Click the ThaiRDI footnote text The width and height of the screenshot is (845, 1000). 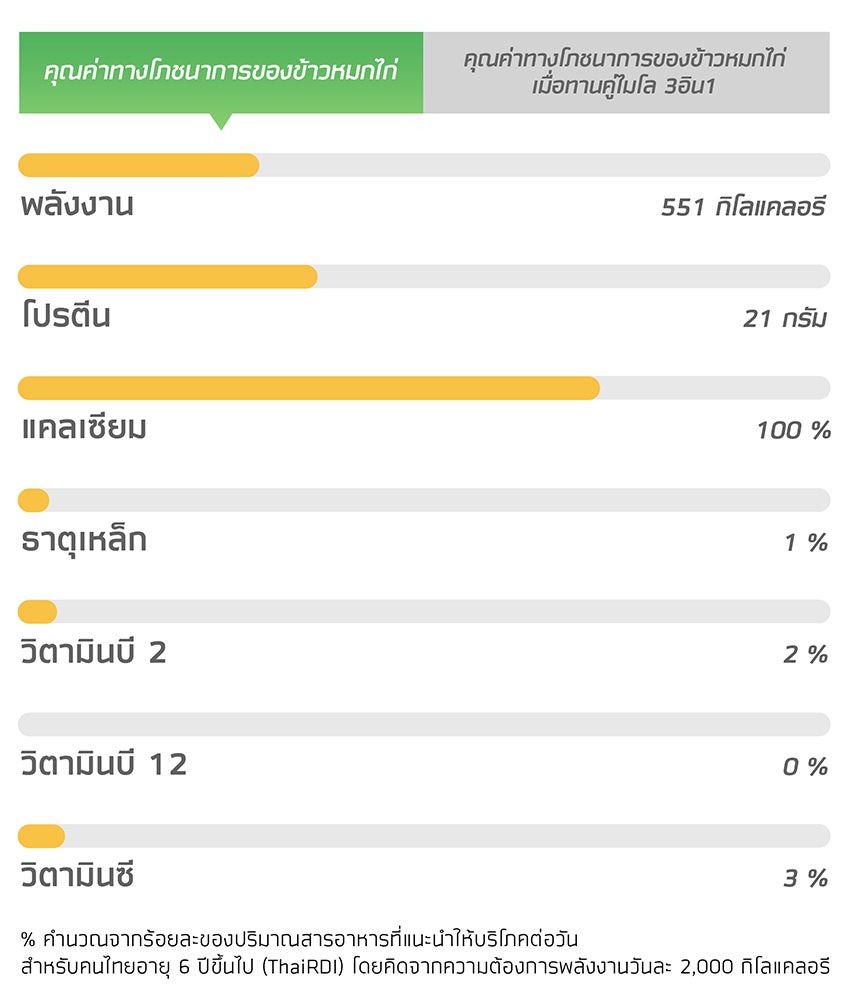425,953
